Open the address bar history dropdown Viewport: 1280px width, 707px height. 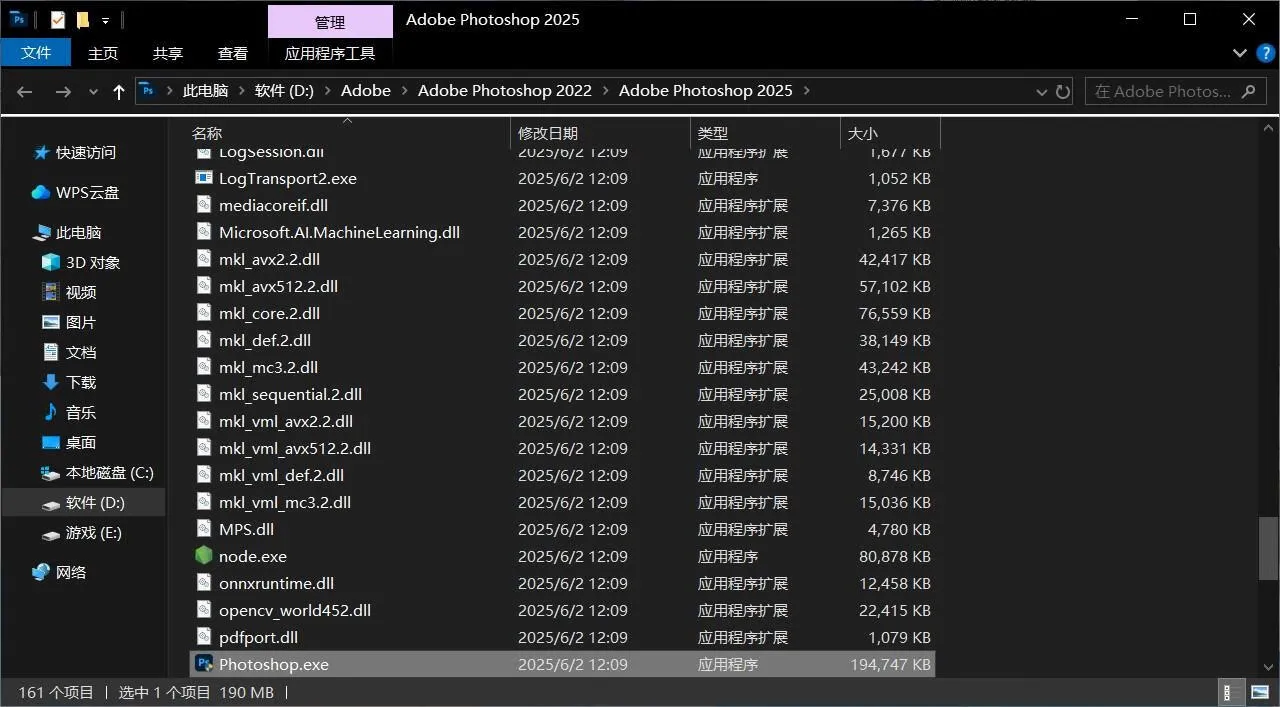coord(1041,91)
